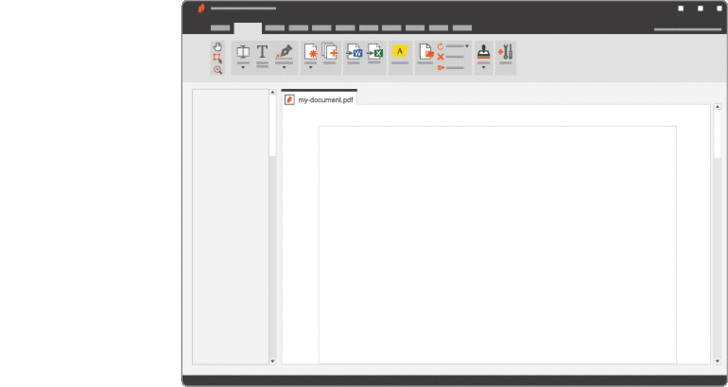Screen dimensions: 728x387
Task: Select the yellow highlight text tool
Action: coord(400,51)
